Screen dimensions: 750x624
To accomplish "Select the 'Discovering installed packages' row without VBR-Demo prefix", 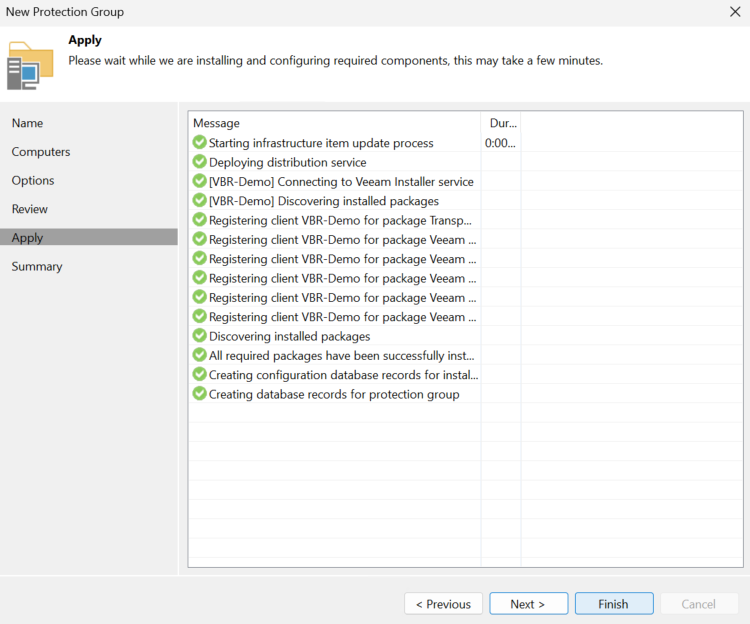I will tap(289, 337).
